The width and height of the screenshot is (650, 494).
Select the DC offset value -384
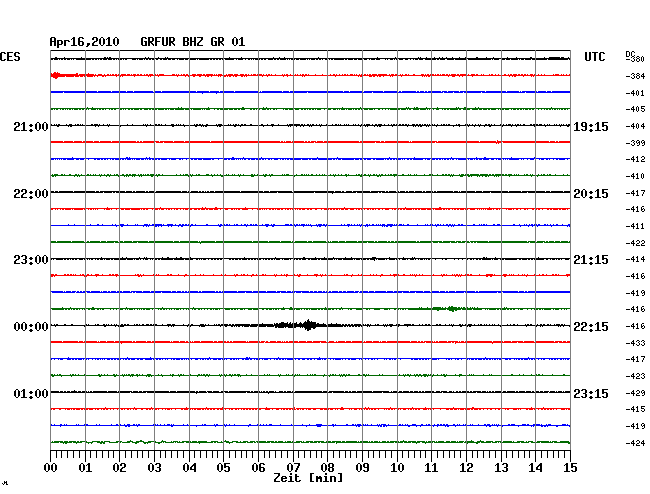pyautogui.click(x=635, y=76)
